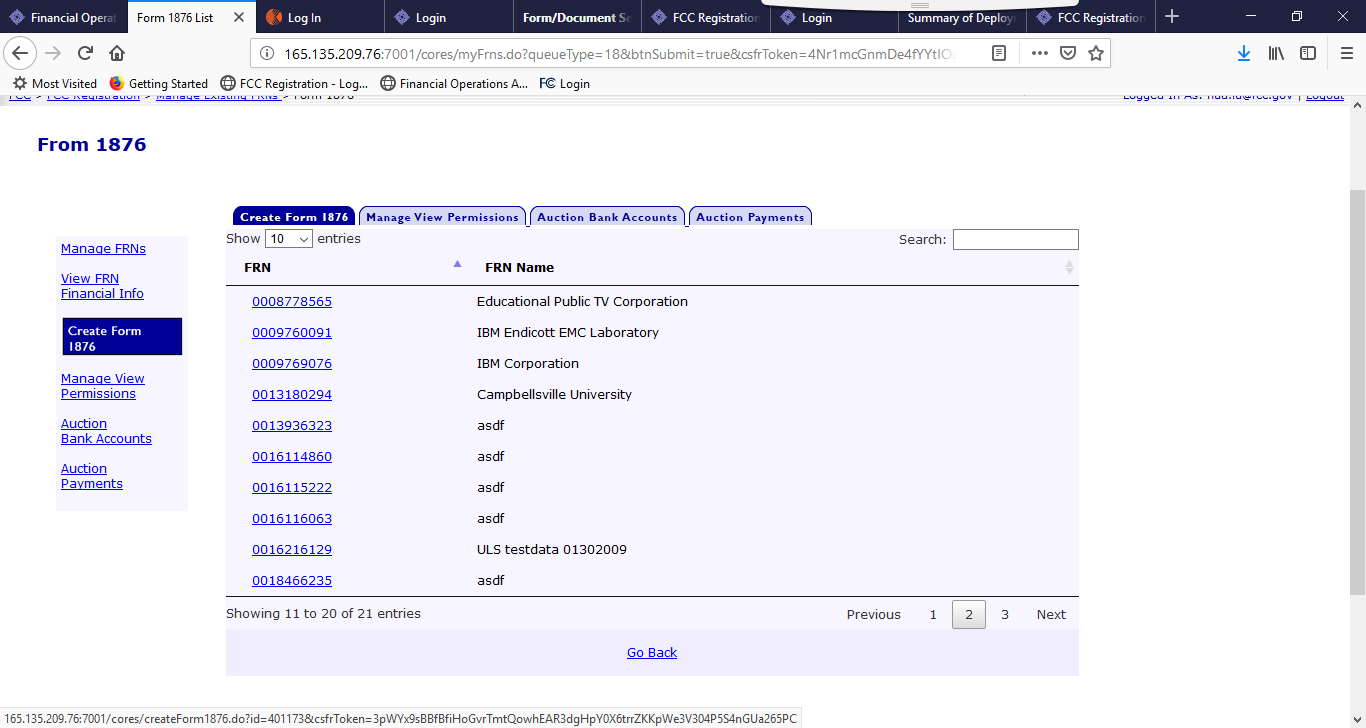Screen dimensions: 1366x728
Task: Open FRN 0009760091 link
Action: click(292, 333)
